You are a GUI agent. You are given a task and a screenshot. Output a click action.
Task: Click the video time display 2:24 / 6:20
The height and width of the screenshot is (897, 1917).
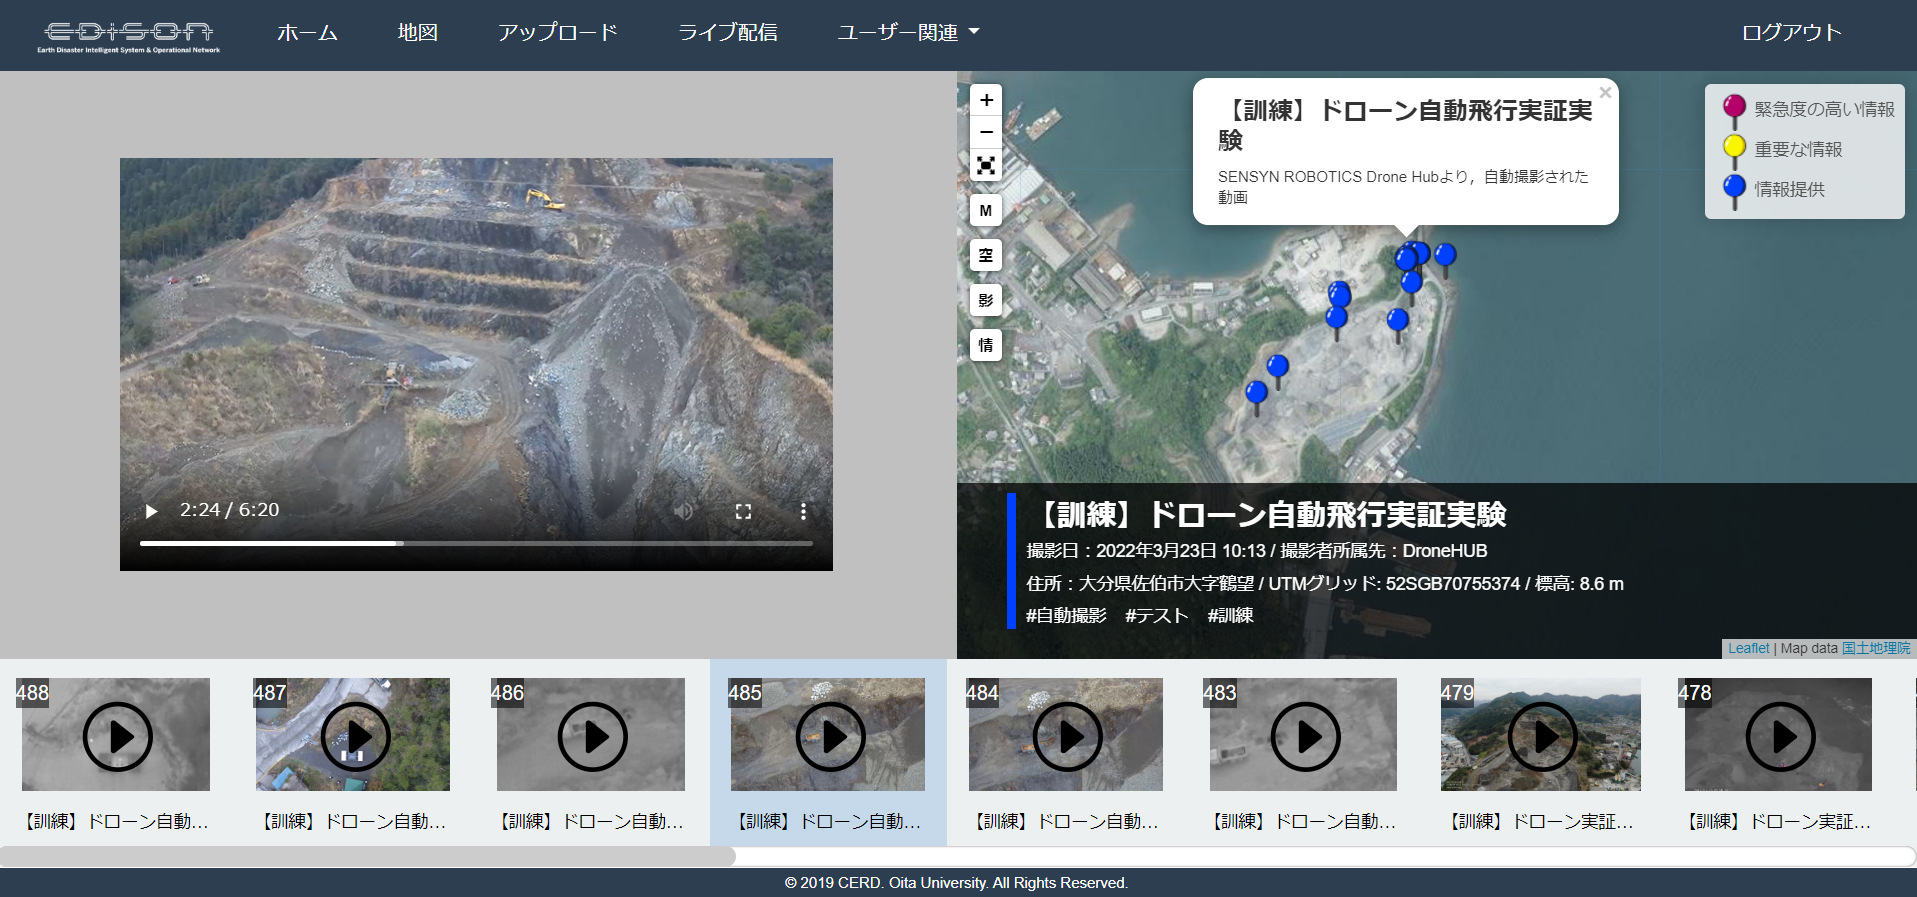tap(229, 510)
